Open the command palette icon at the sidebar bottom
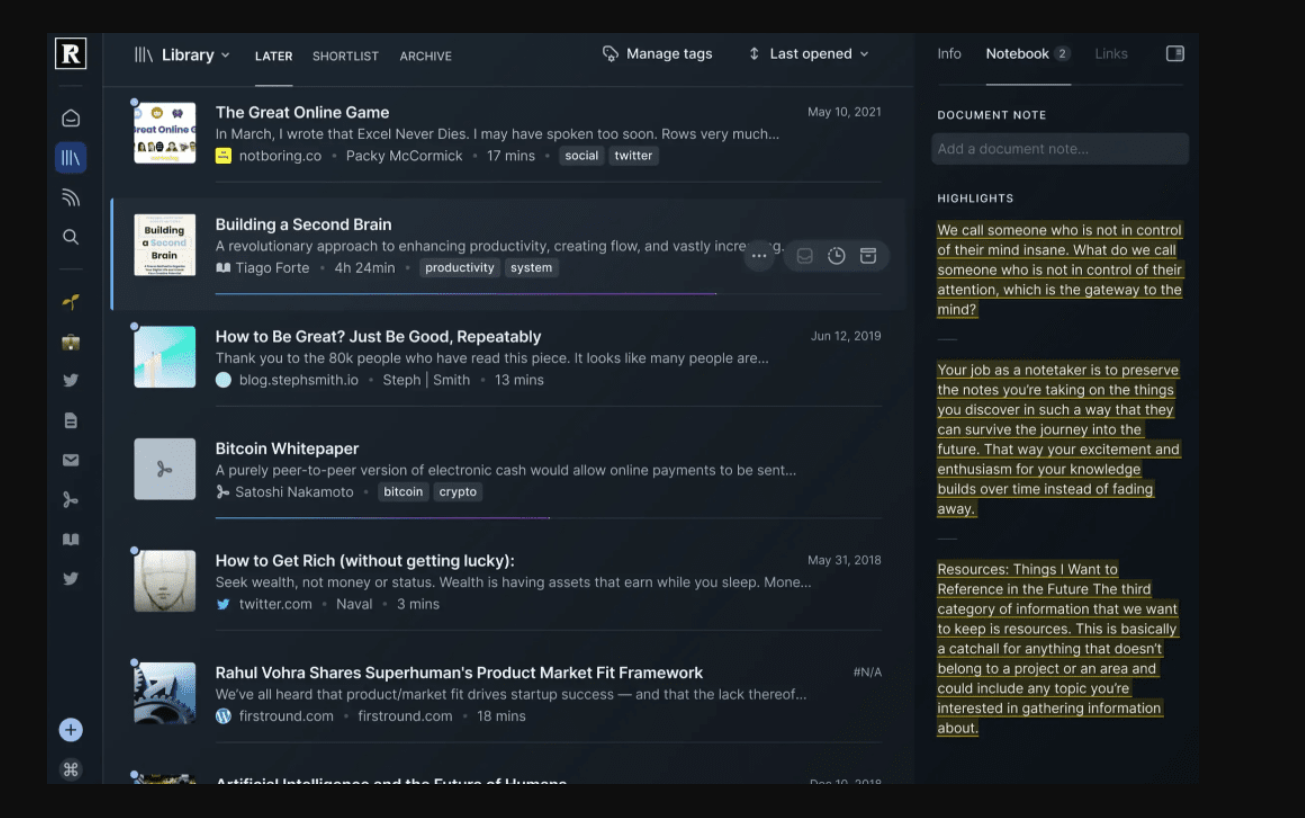Screen dimensions: 1305x818 point(71,769)
